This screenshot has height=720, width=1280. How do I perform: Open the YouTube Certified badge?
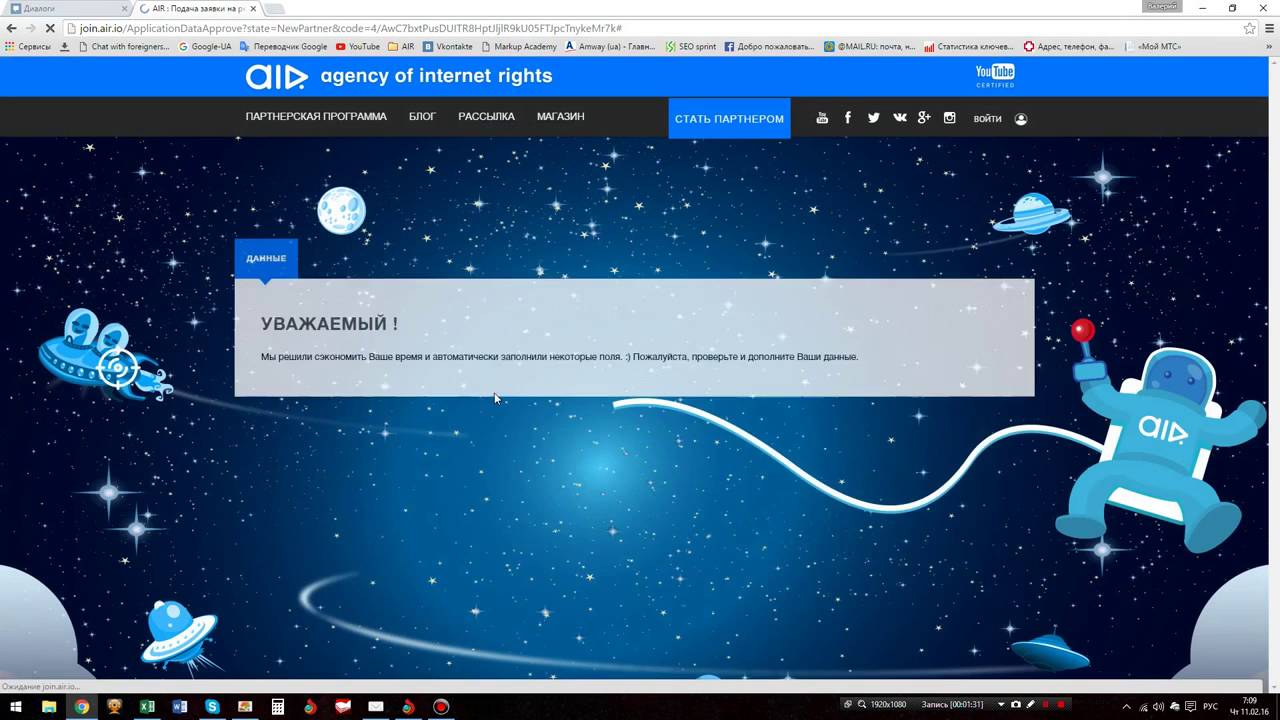(x=995, y=75)
